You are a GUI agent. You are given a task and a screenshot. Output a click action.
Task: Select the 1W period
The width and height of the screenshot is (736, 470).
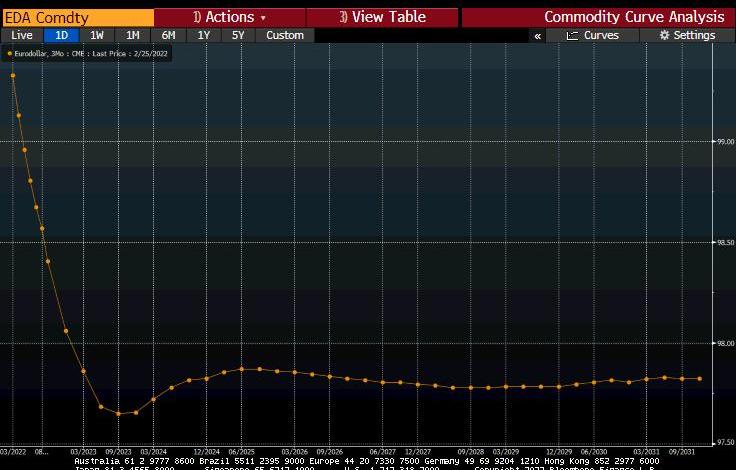pos(97,35)
